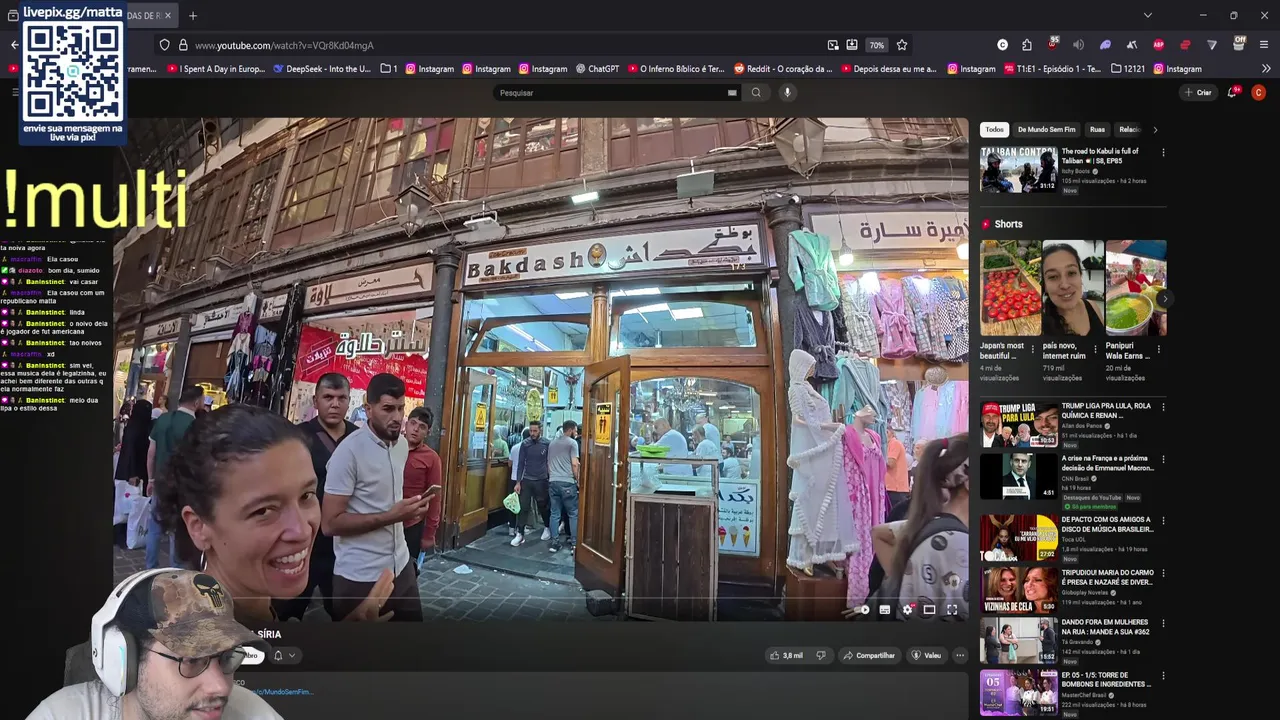The width and height of the screenshot is (1280, 720).
Task: Click the YouTube search magnifier icon
Action: (756, 93)
